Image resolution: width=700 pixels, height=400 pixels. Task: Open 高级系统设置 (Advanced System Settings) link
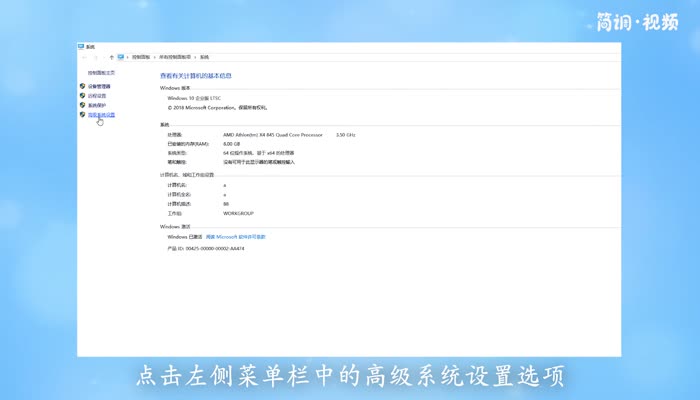pos(101,115)
